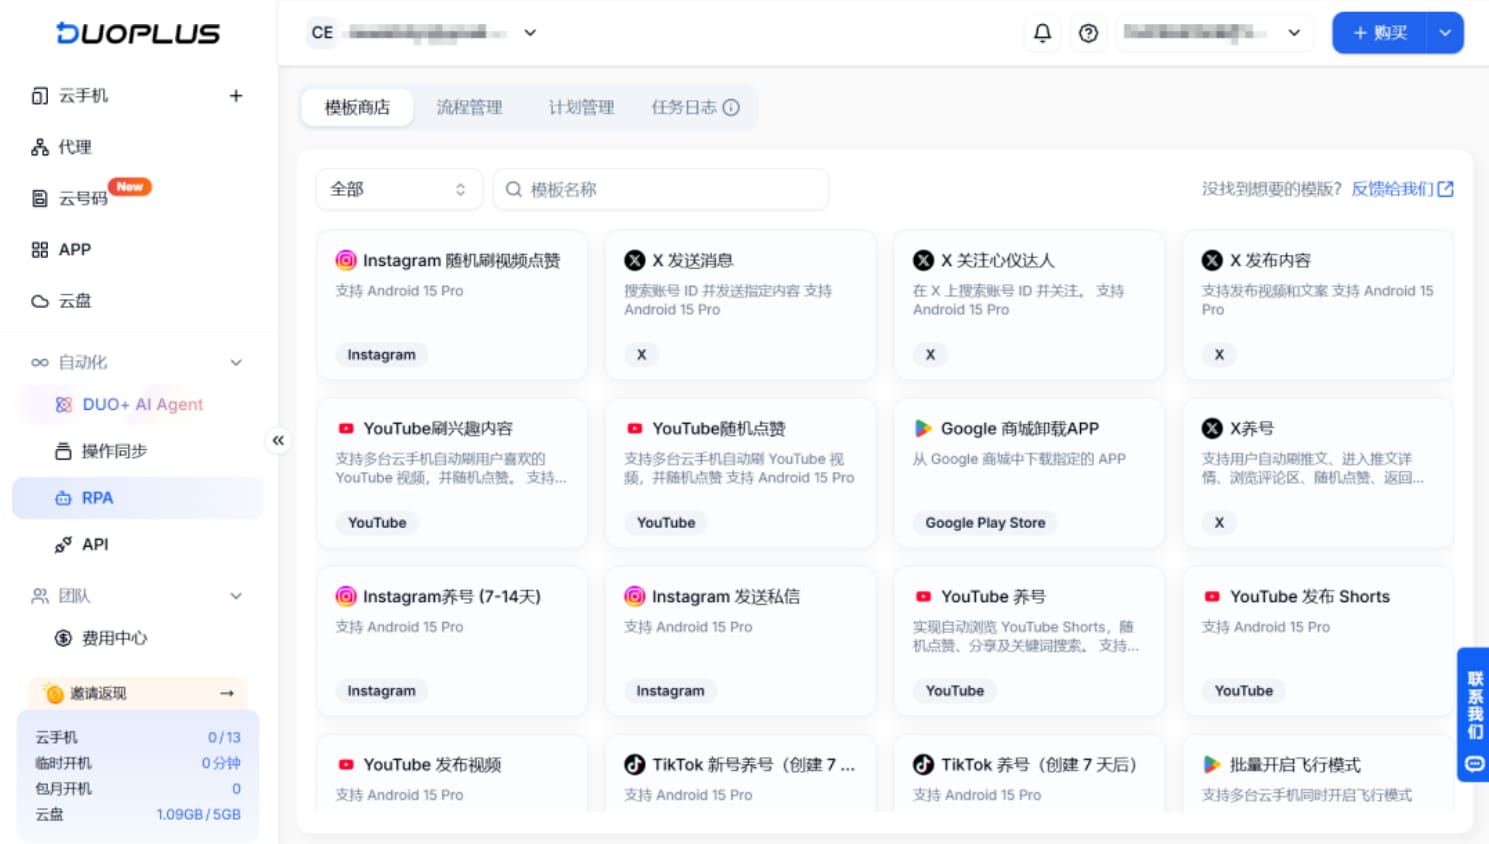The height and width of the screenshot is (844, 1489).
Task: Click the 费用中心 dollar icon
Action: point(63,638)
